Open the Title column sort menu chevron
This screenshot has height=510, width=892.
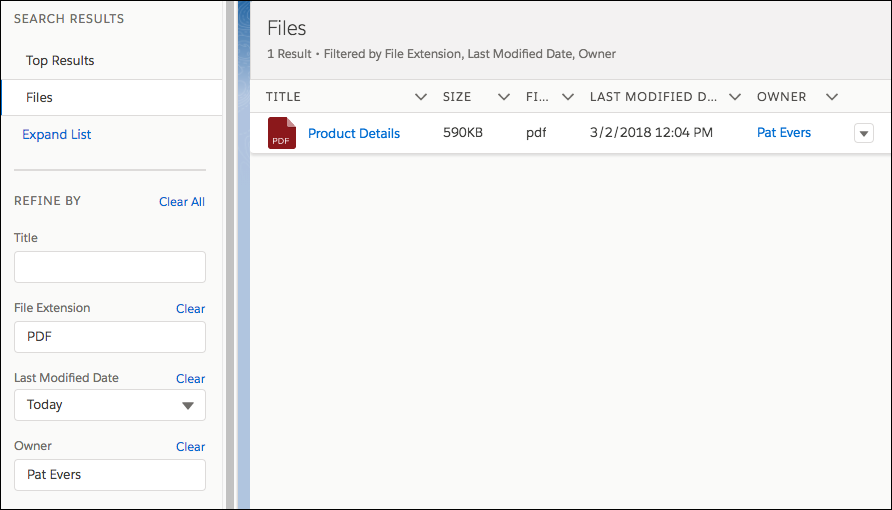[x=420, y=97]
